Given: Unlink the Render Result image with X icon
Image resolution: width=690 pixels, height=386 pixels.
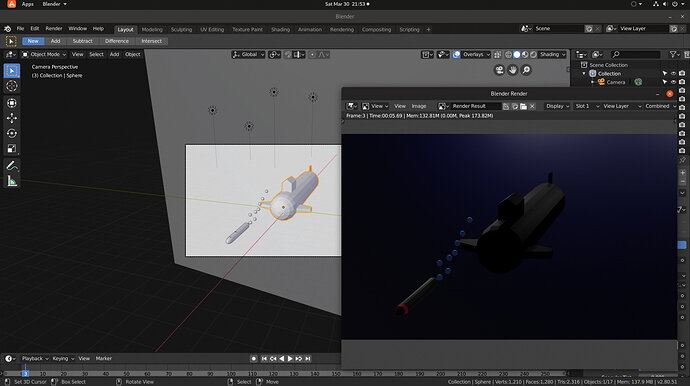Looking at the screenshot, I should tap(532, 106).
